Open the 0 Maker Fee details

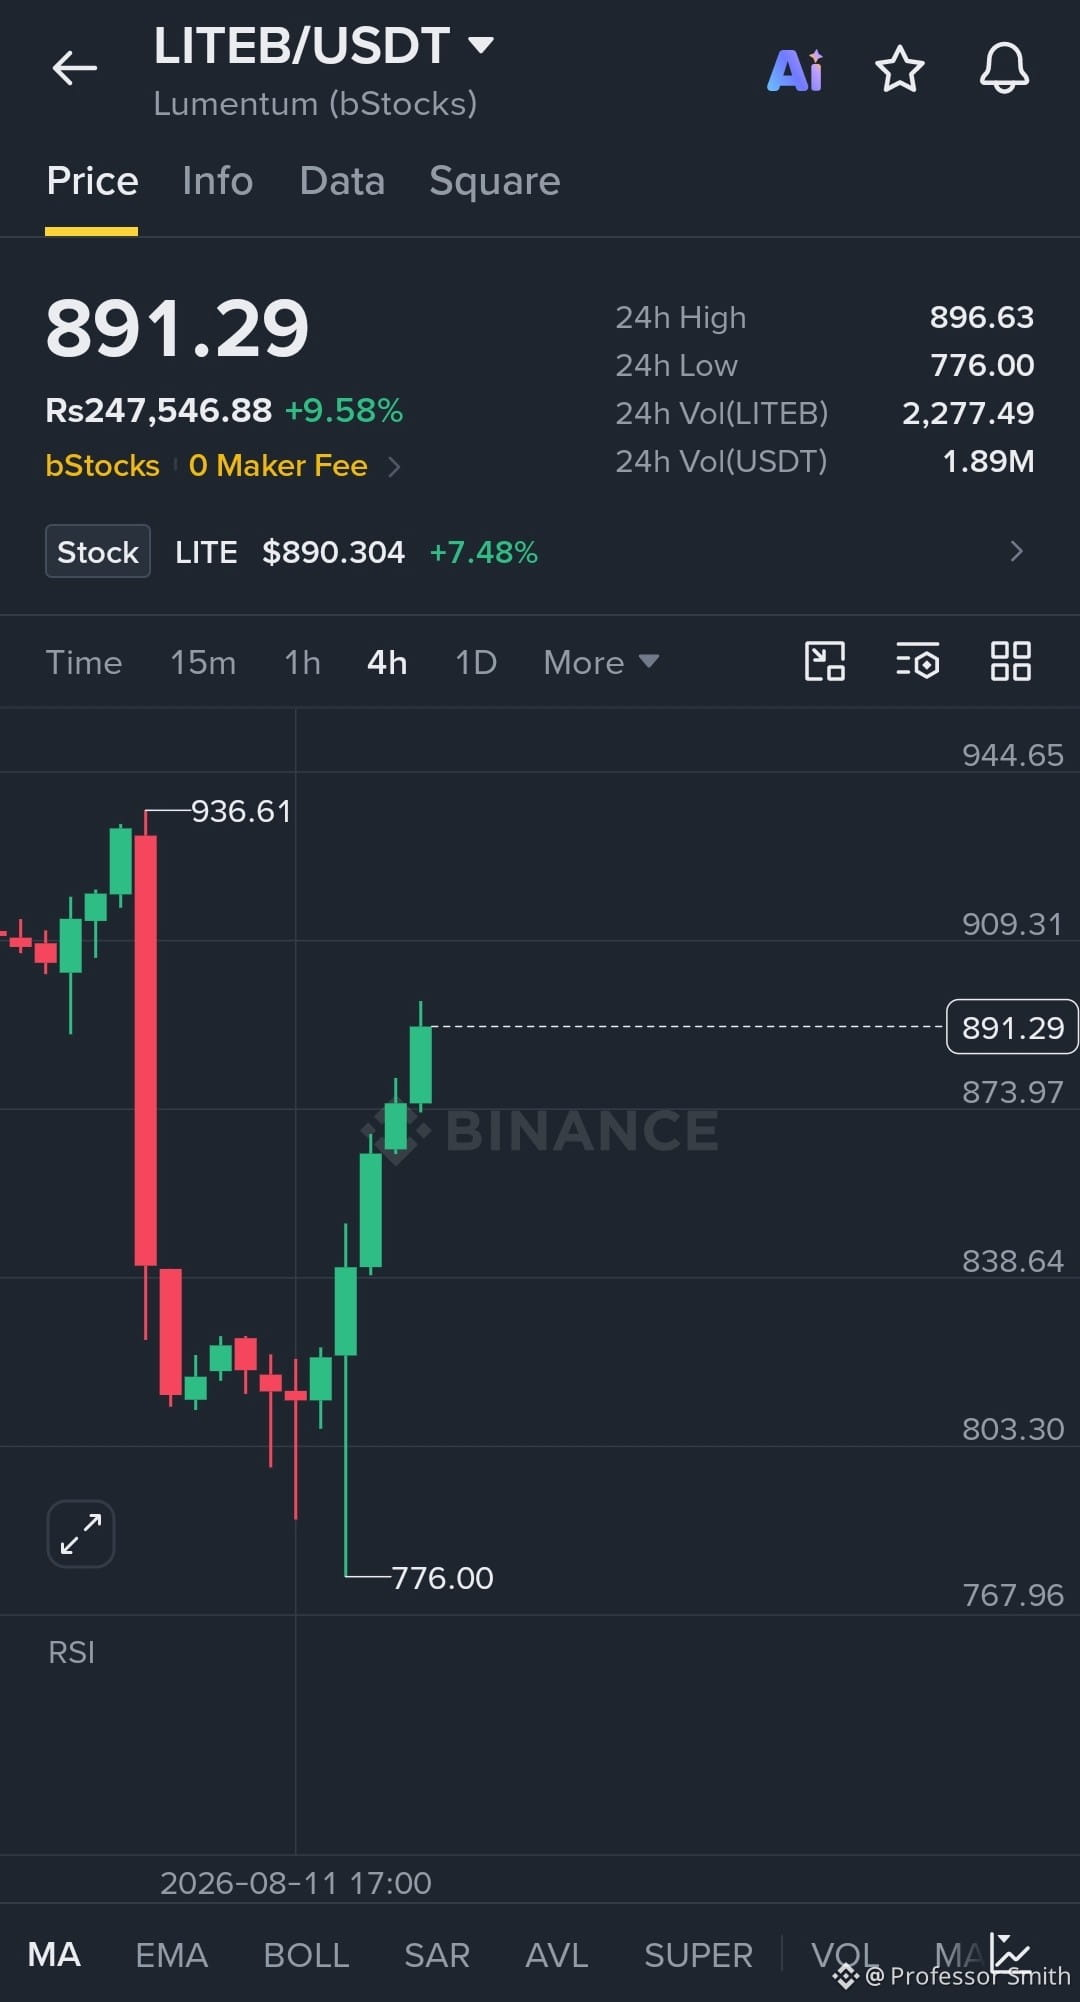pyautogui.click(x=294, y=466)
